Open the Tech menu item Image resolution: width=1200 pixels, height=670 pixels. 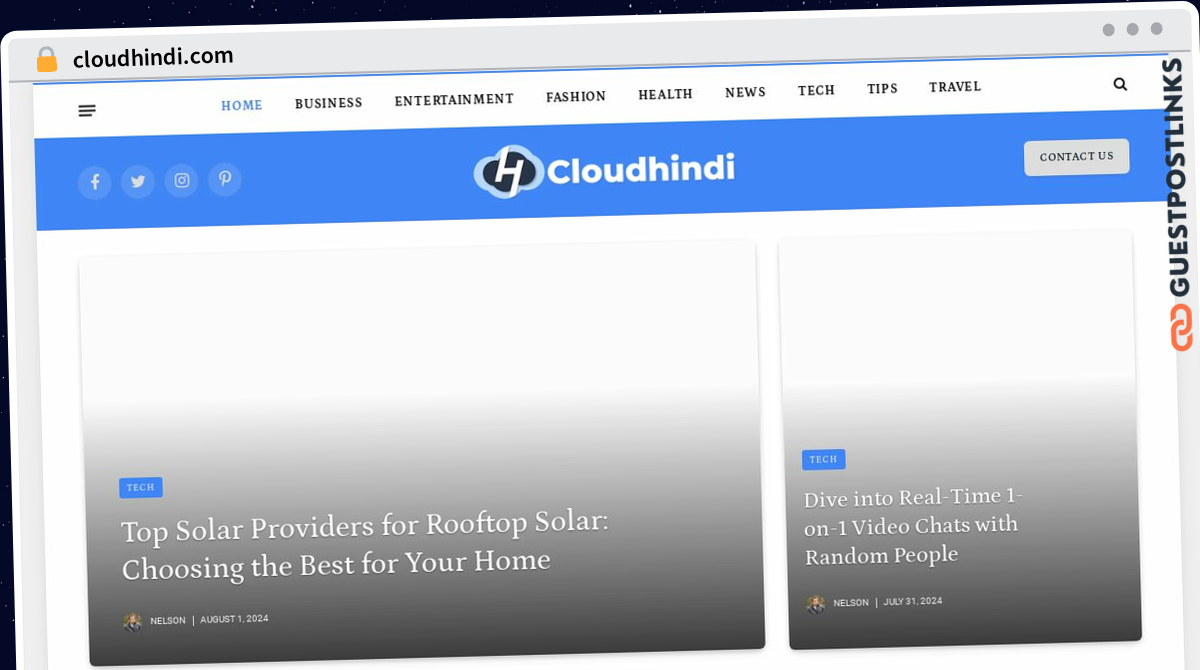(816, 90)
